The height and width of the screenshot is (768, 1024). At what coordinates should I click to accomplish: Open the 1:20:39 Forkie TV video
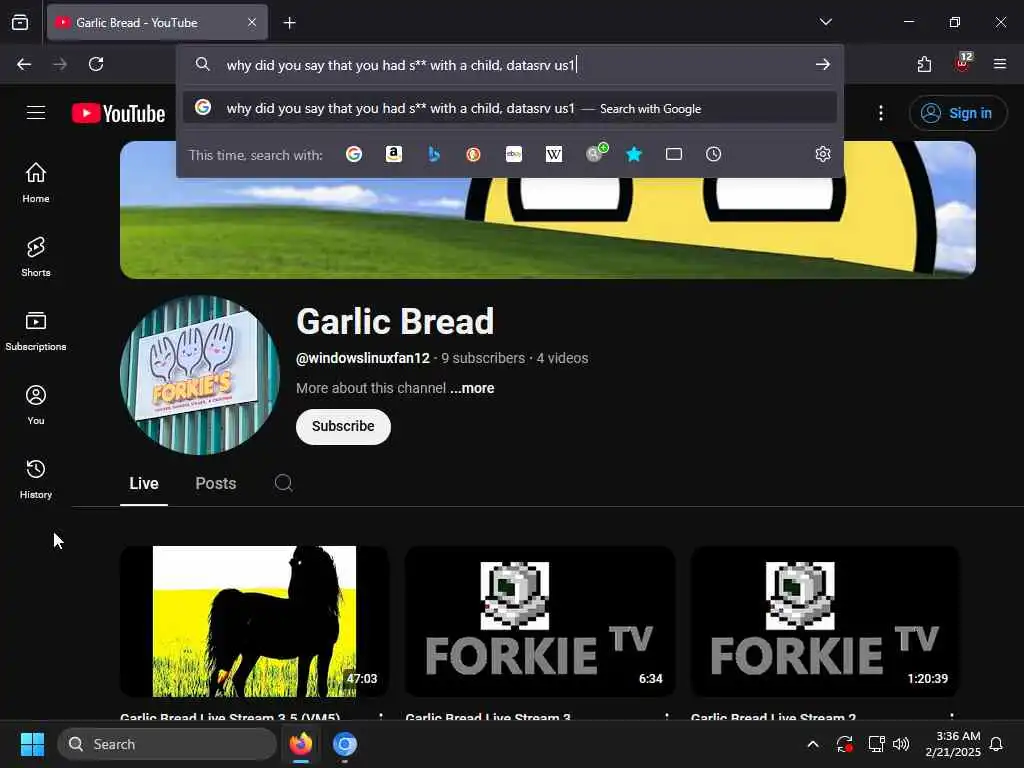(x=825, y=621)
